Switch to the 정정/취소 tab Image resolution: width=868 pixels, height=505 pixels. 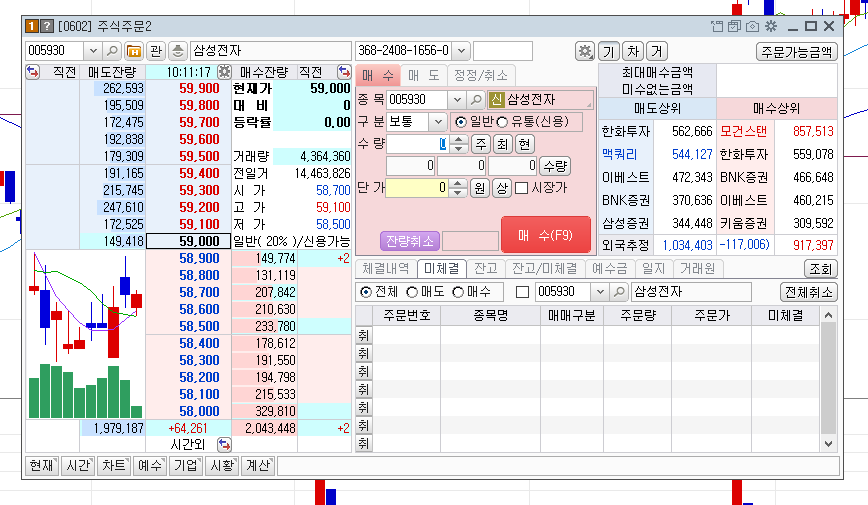(x=480, y=75)
